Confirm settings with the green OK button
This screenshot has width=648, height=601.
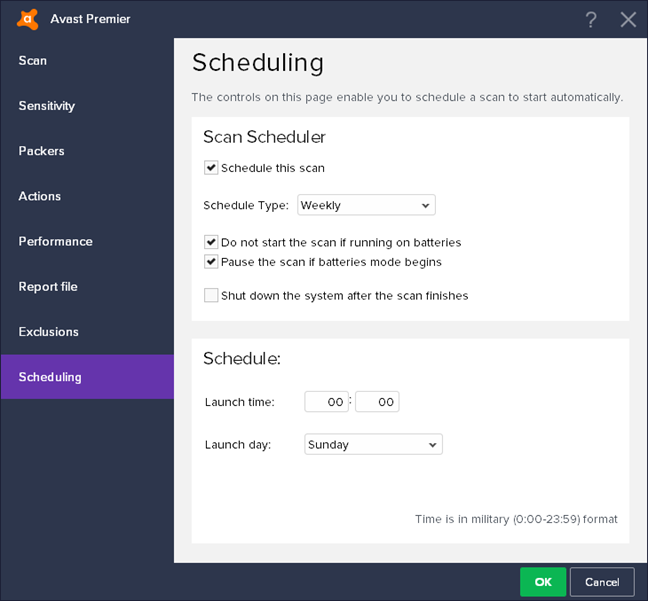coord(543,582)
